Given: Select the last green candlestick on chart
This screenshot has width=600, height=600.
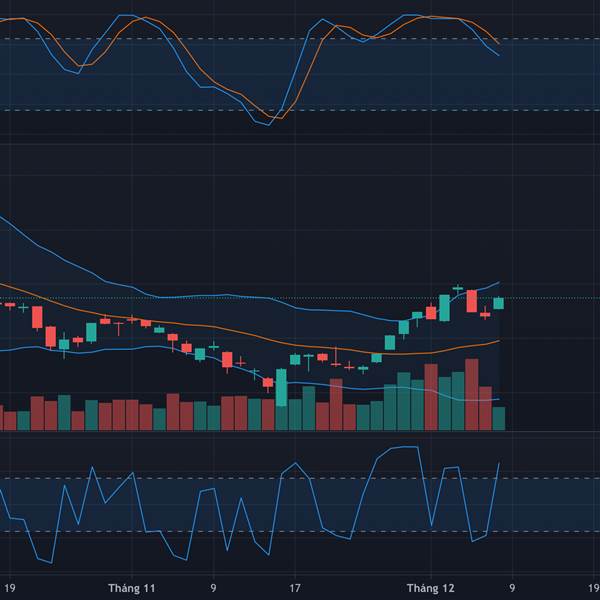Looking at the screenshot, I should pos(499,303).
